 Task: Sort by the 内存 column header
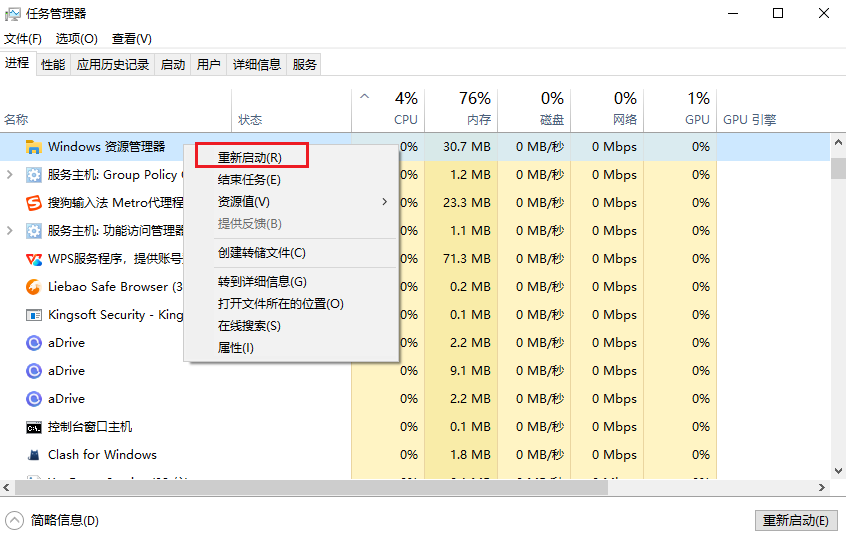coord(461,110)
